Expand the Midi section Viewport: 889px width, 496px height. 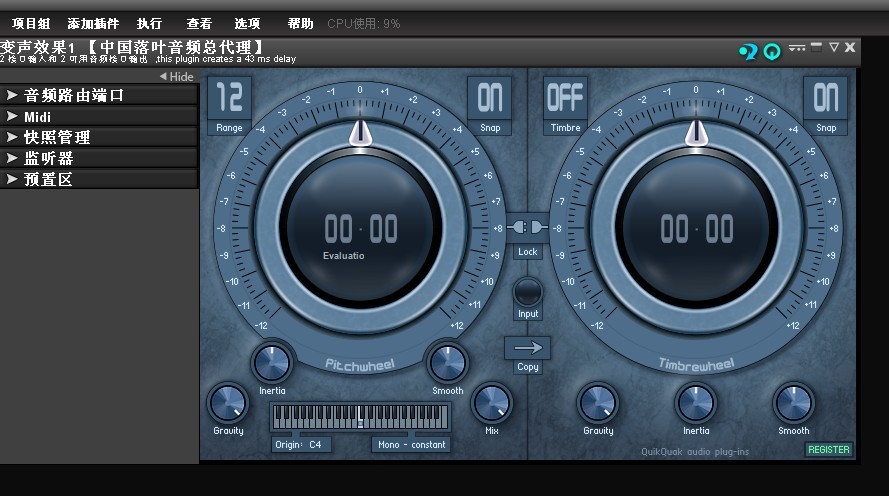point(99,116)
